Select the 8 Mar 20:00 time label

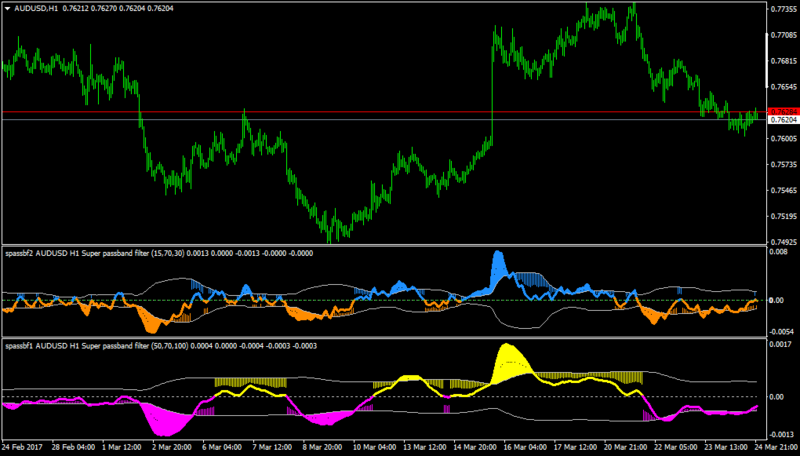coord(322,447)
